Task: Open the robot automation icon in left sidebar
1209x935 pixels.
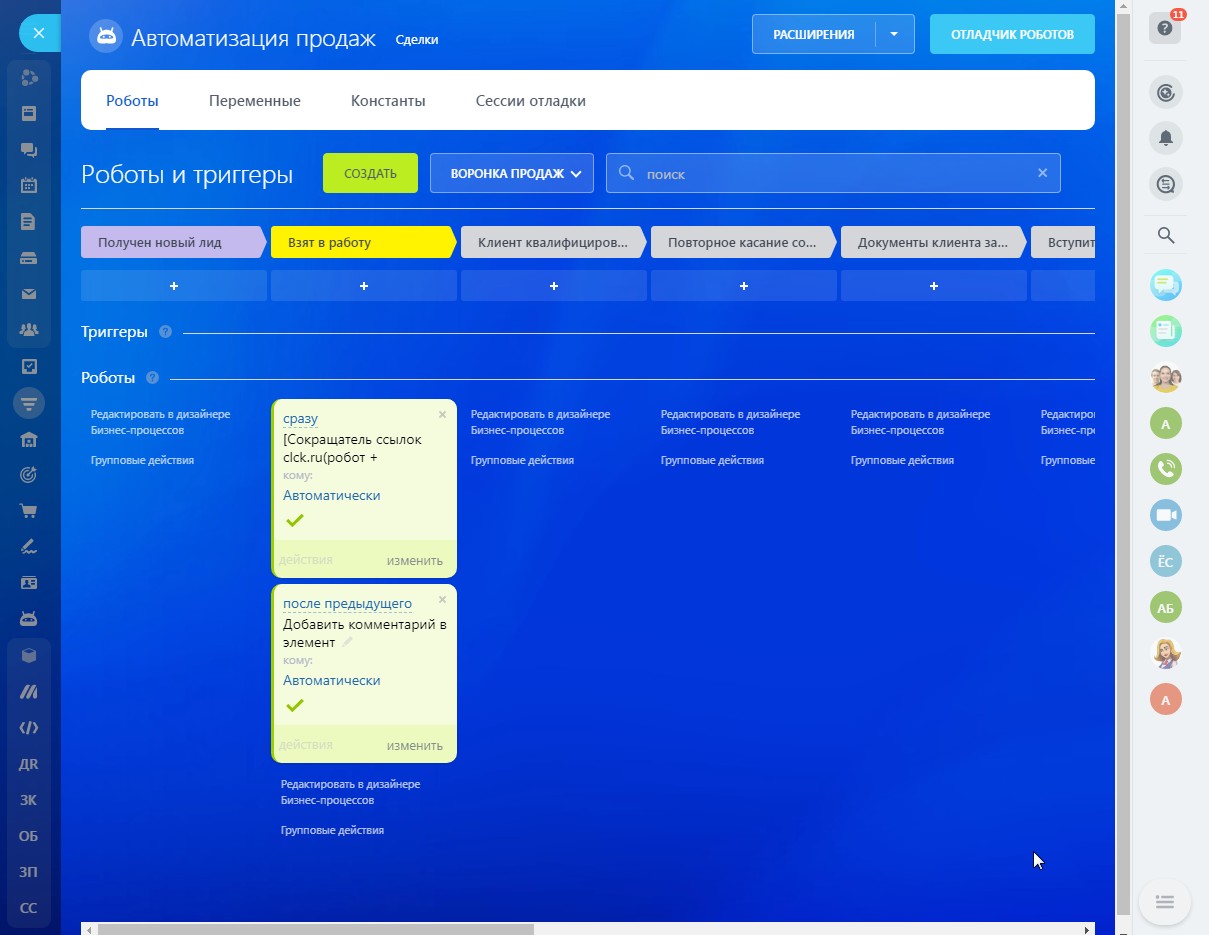Action: (29, 619)
